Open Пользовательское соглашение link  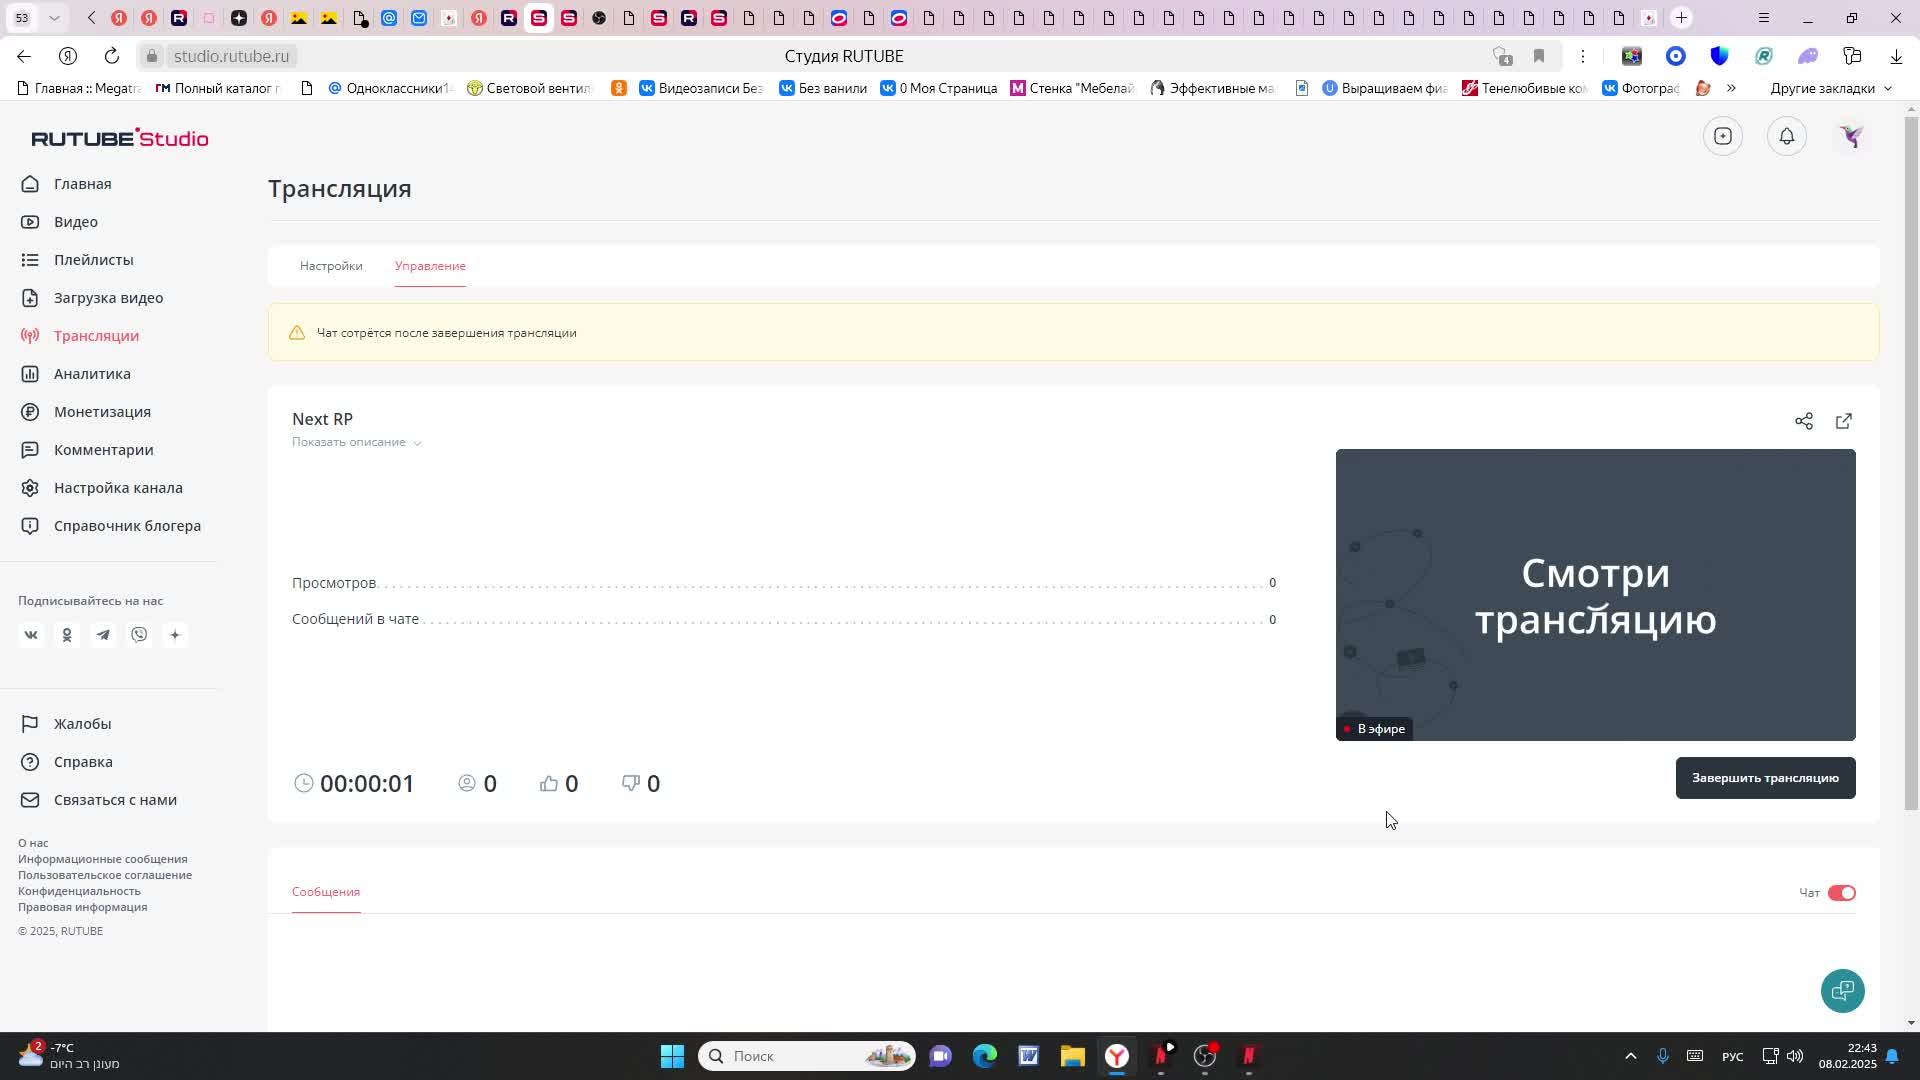point(105,875)
